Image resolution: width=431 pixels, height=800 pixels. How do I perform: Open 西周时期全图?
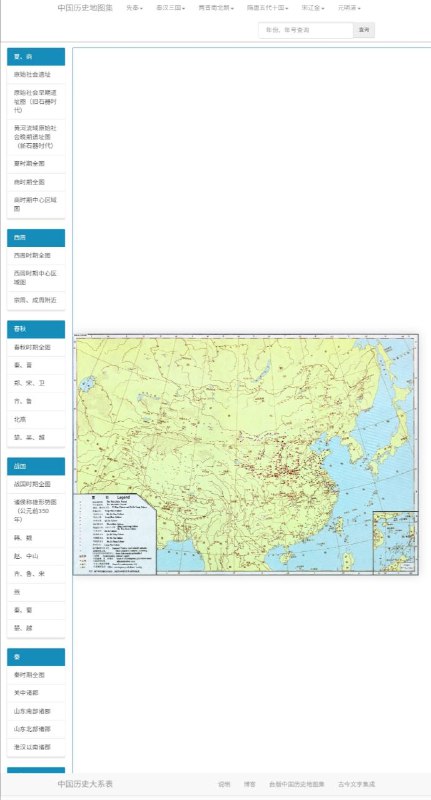[x=36, y=255]
